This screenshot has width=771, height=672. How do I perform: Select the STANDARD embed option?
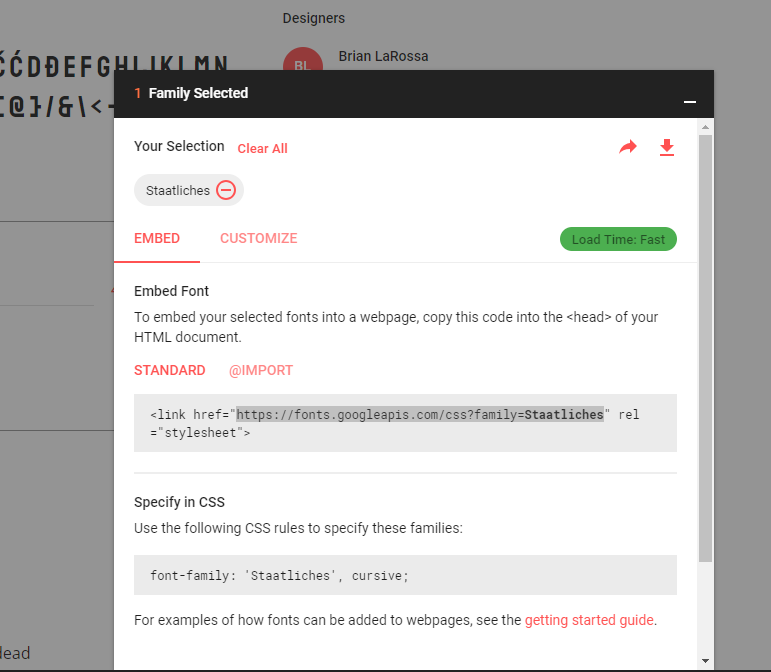coord(170,370)
